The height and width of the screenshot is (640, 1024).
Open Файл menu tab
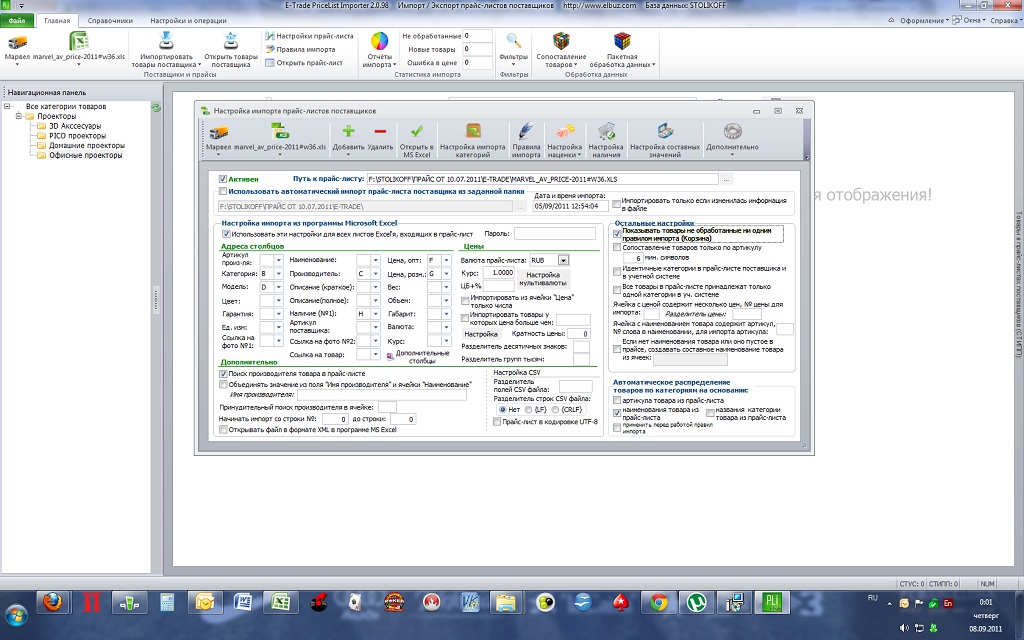click(16, 20)
